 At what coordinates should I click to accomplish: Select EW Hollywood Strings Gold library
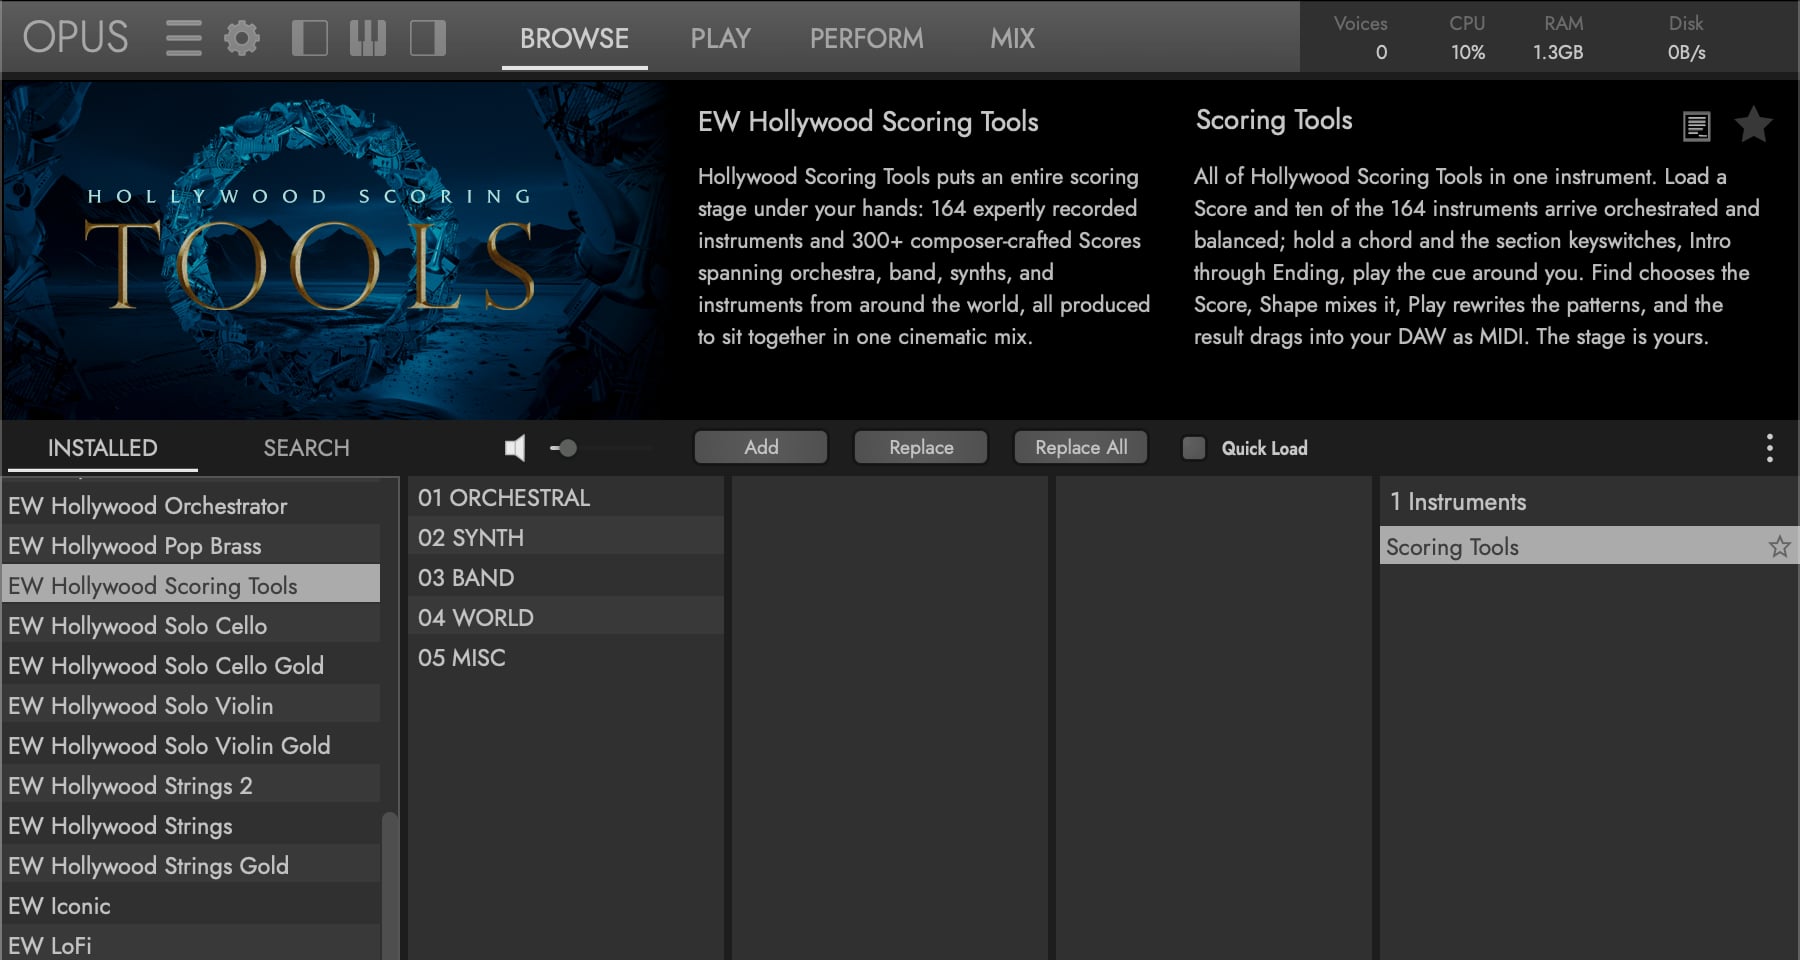[191, 865]
